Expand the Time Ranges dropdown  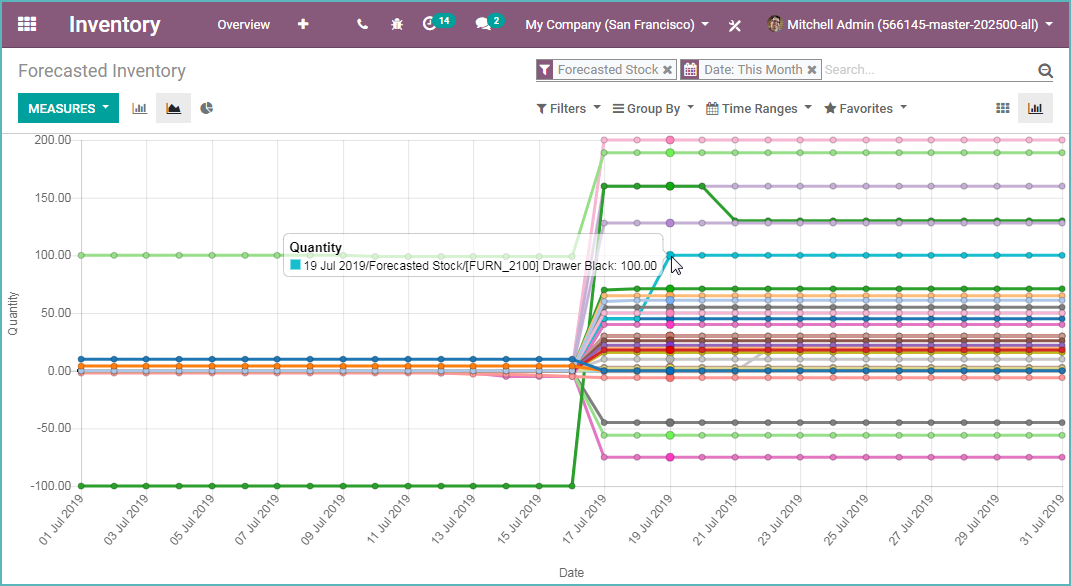(x=757, y=108)
